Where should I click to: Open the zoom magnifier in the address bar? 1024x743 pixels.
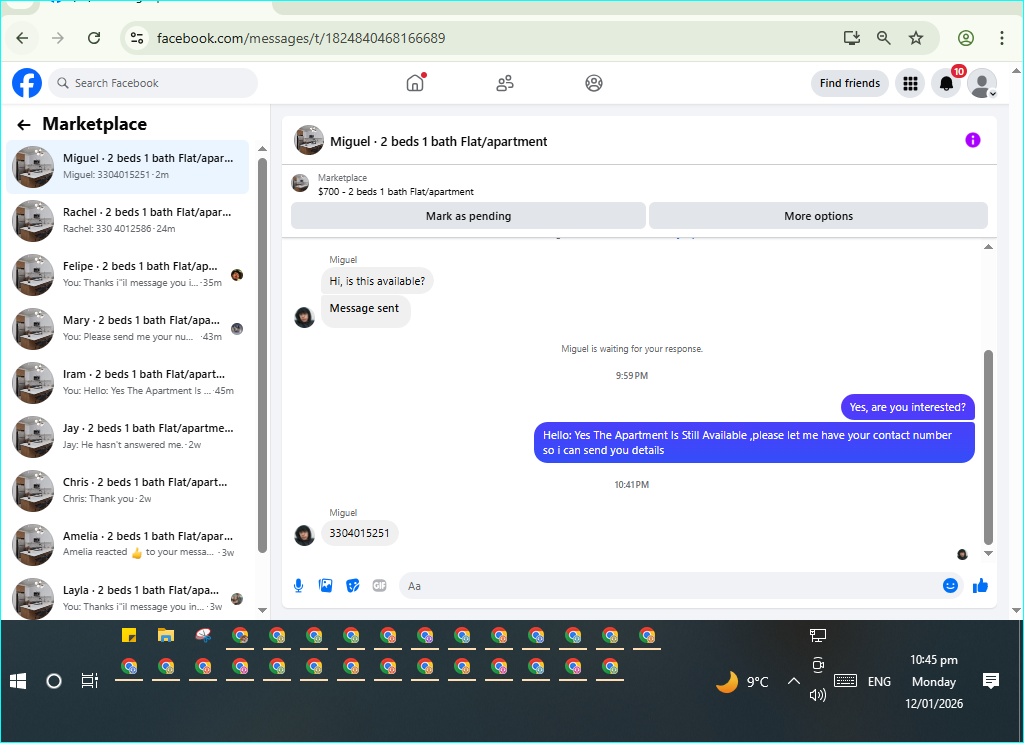(884, 38)
